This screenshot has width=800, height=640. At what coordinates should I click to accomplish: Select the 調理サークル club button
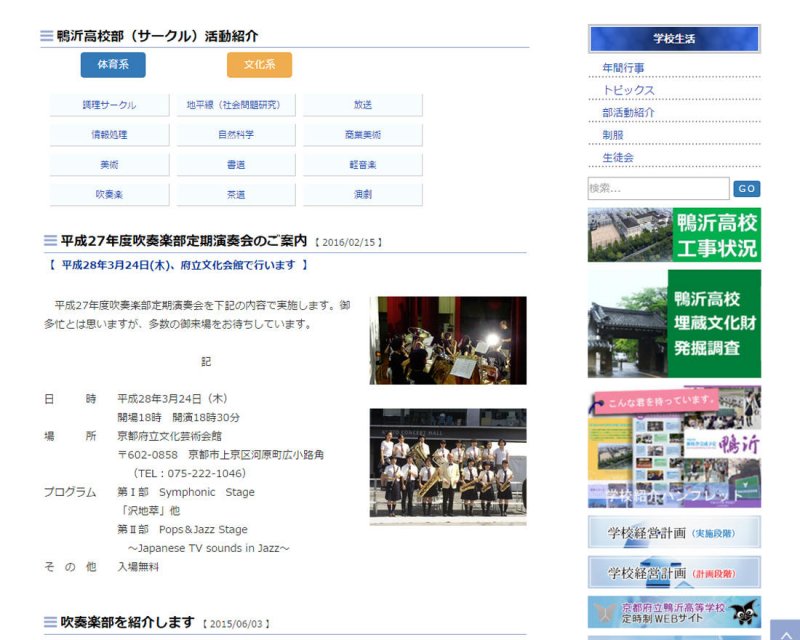109,105
